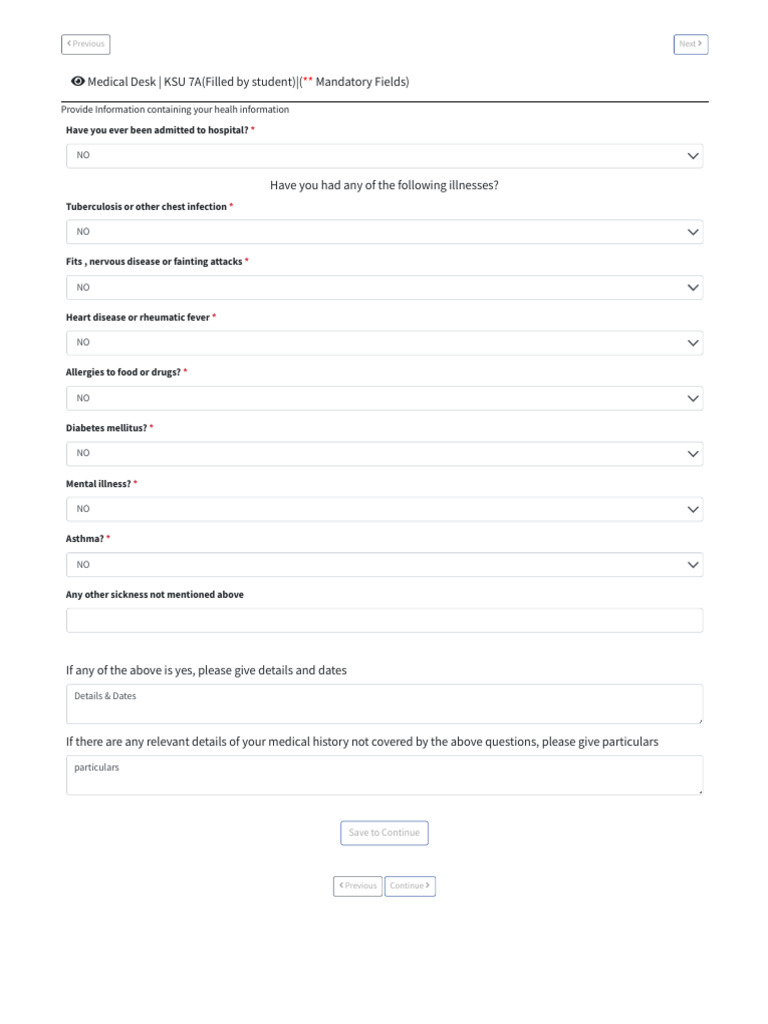The image size is (768, 1024).
Task: Click the particulars text area
Action: pyautogui.click(x=384, y=775)
